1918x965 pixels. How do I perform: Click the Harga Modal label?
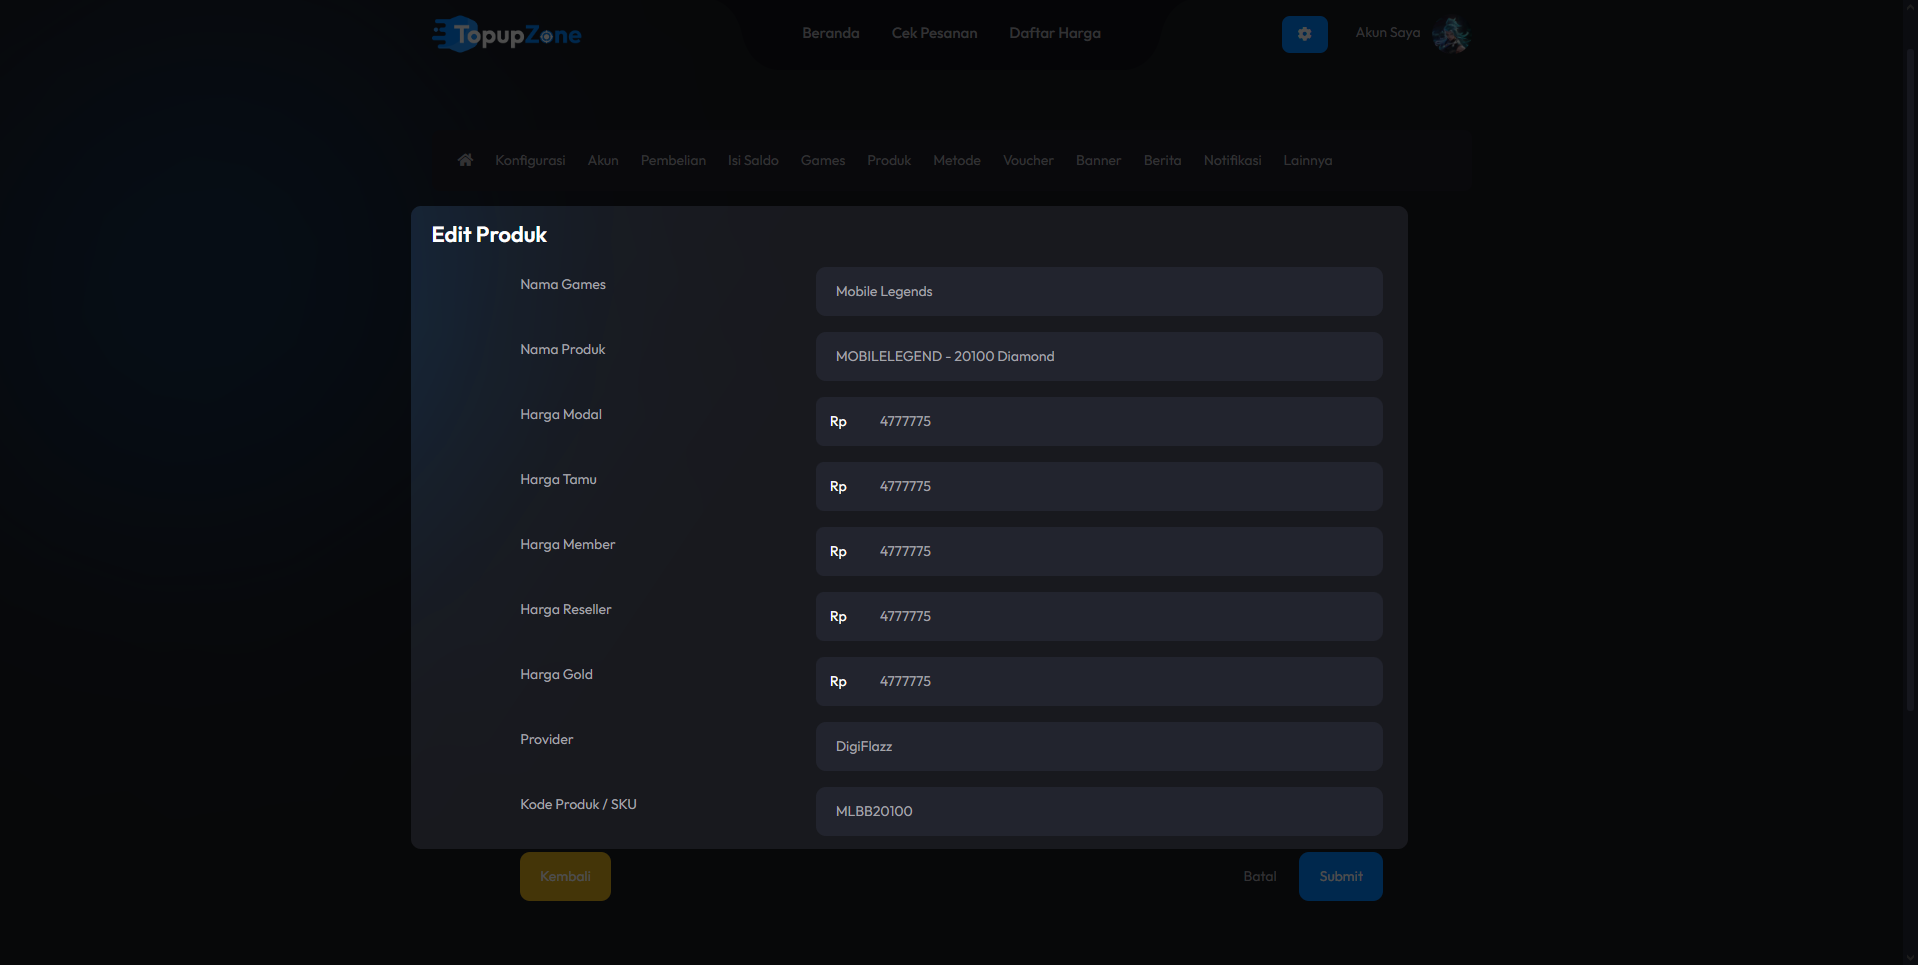[561, 414]
